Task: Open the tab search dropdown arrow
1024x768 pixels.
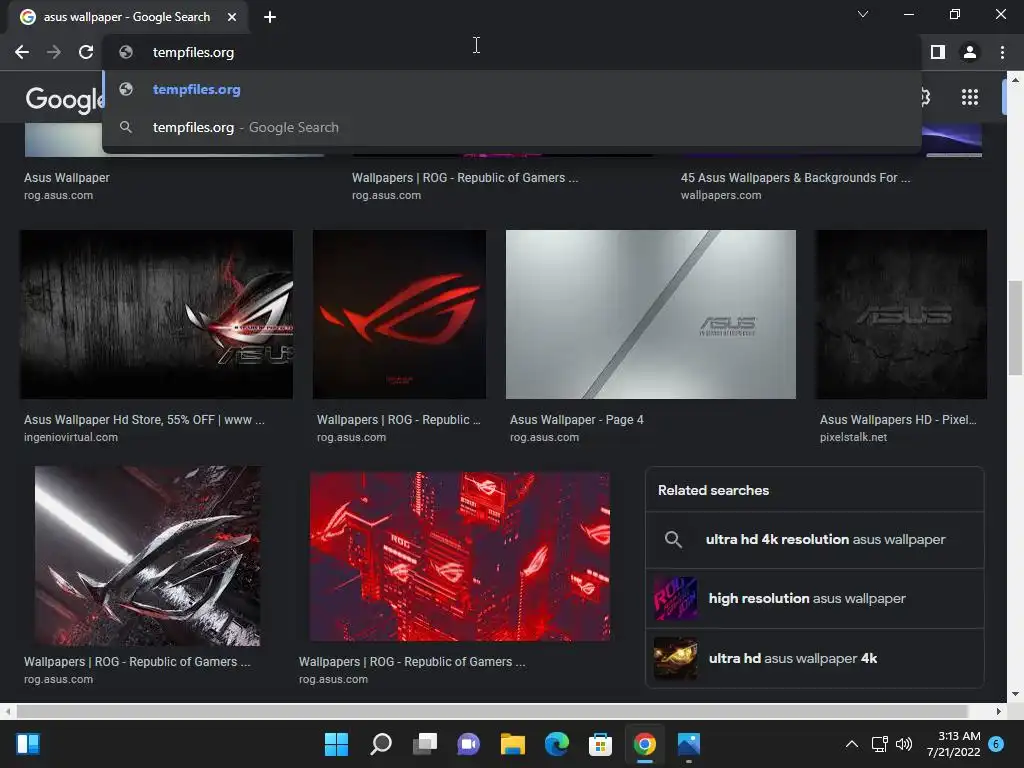Action: coord(863,14)
